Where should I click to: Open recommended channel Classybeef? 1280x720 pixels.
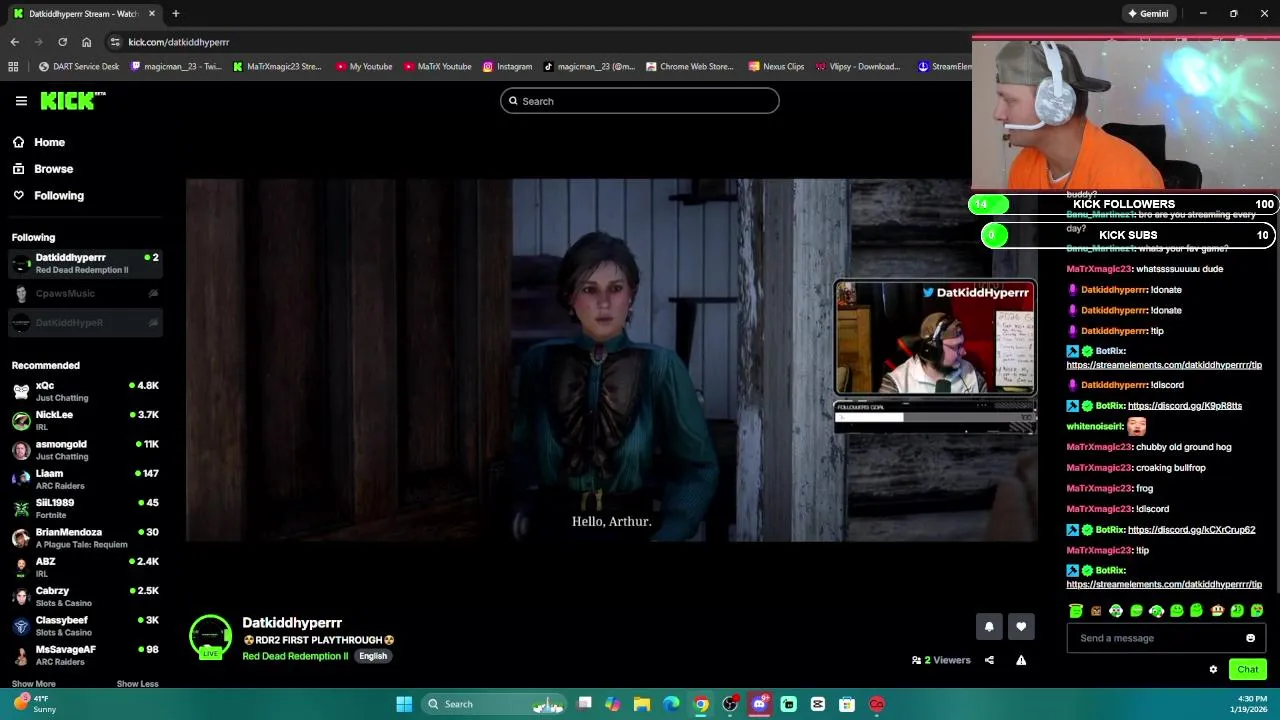[85, 626]
